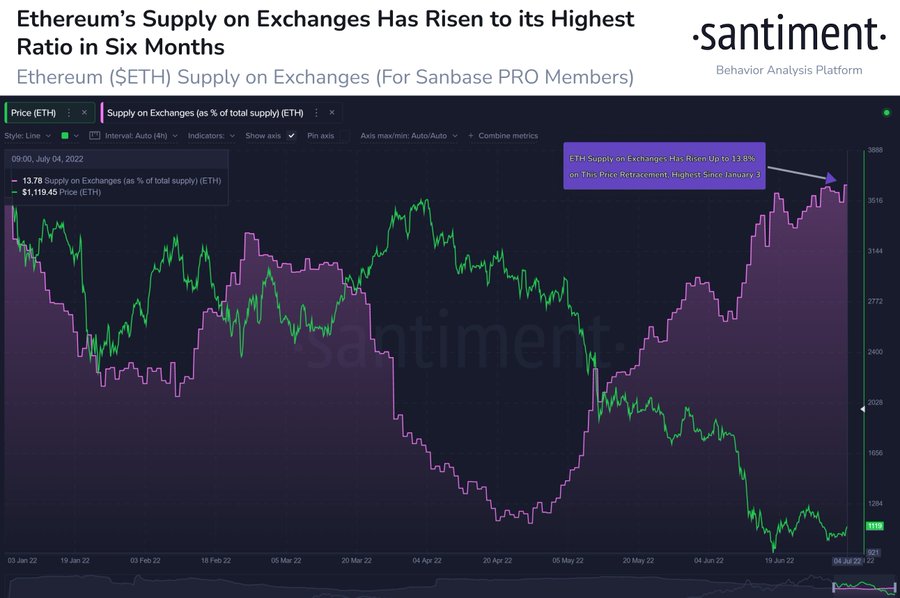The width and height of the screenshot is (900, 598).
Task: Click the plus icon beside Combine metrics
Action: [471, 136]
